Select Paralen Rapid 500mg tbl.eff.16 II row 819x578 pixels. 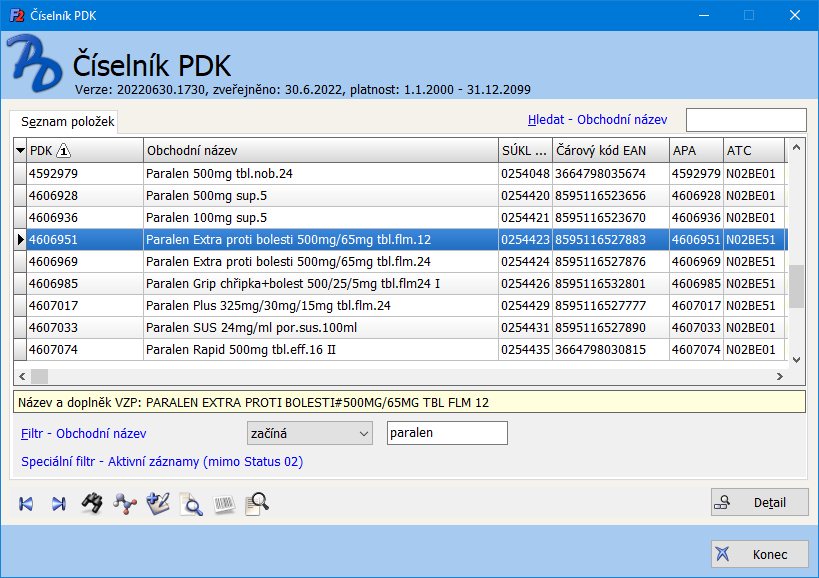401,349
